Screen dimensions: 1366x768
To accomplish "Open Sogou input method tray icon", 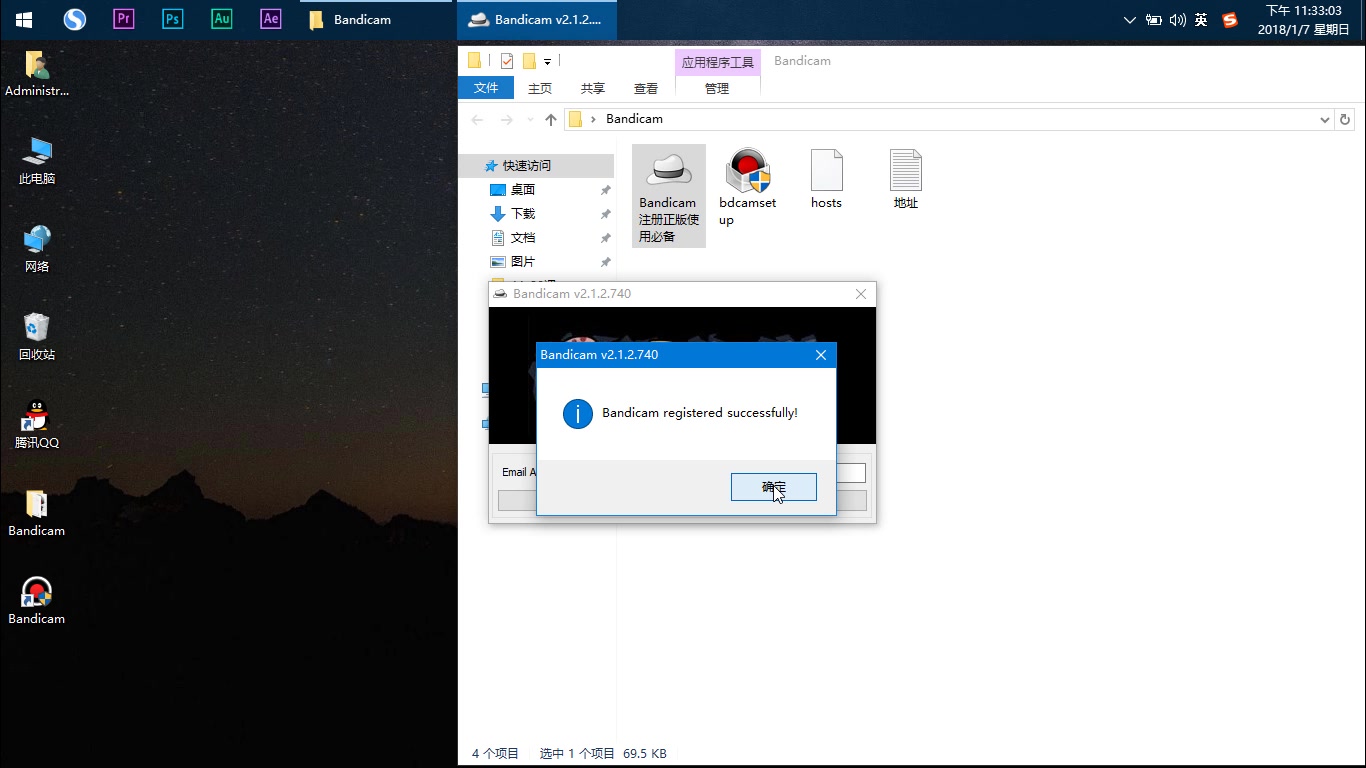I will [x=1230, y=20].
